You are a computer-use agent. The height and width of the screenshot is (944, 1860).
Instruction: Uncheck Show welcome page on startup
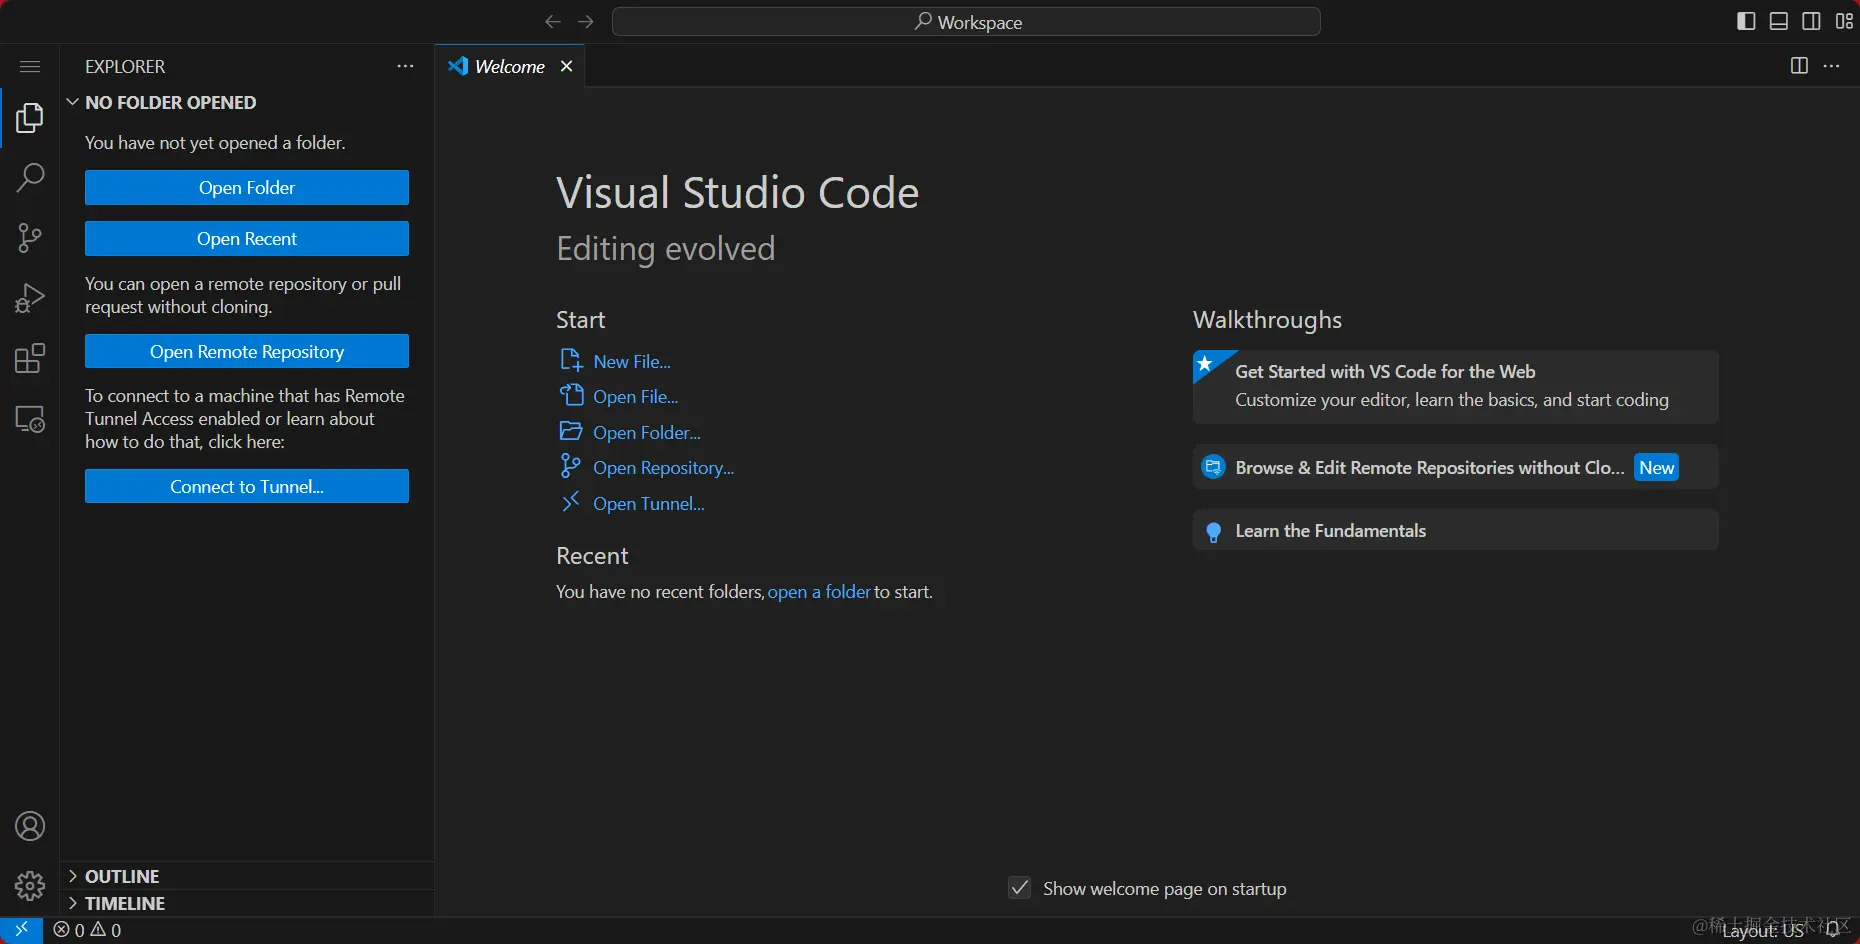(1020, 888)
